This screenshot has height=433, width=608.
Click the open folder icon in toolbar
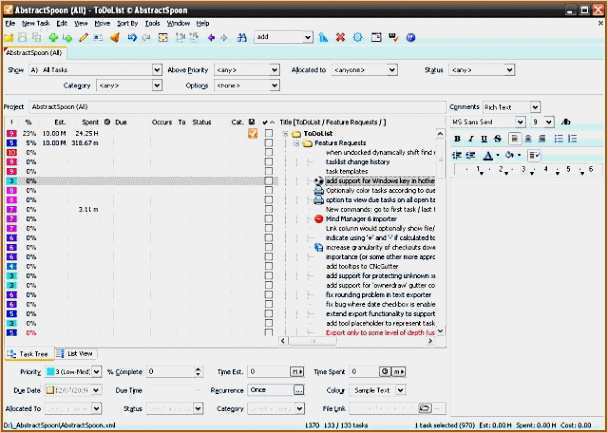point(9,37)
